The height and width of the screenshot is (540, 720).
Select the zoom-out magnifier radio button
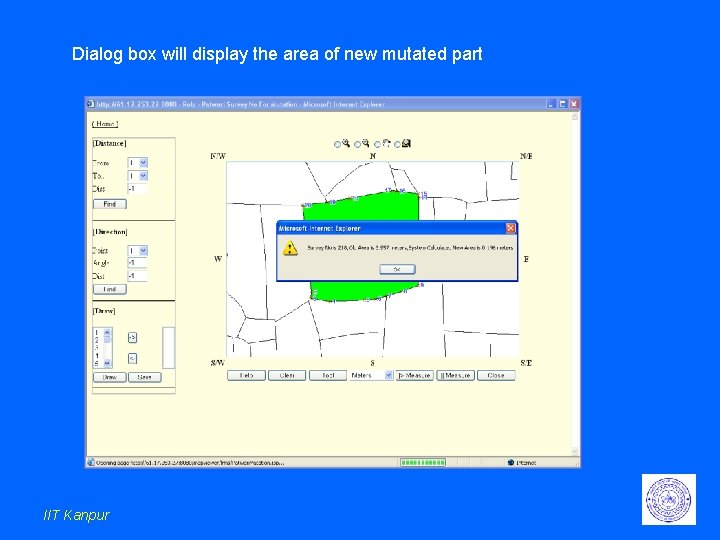point(357,144)
